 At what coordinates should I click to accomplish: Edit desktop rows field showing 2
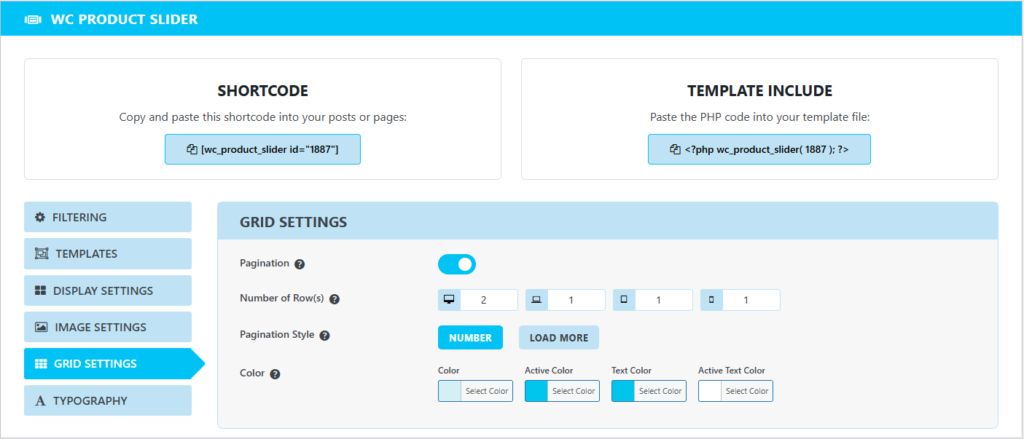click(488, 300)
